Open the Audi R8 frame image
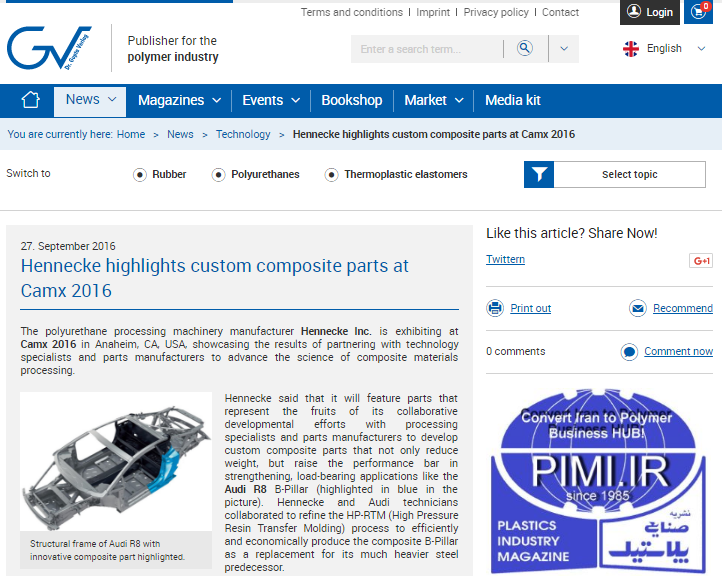722x576 pixels. pos(116,461)
